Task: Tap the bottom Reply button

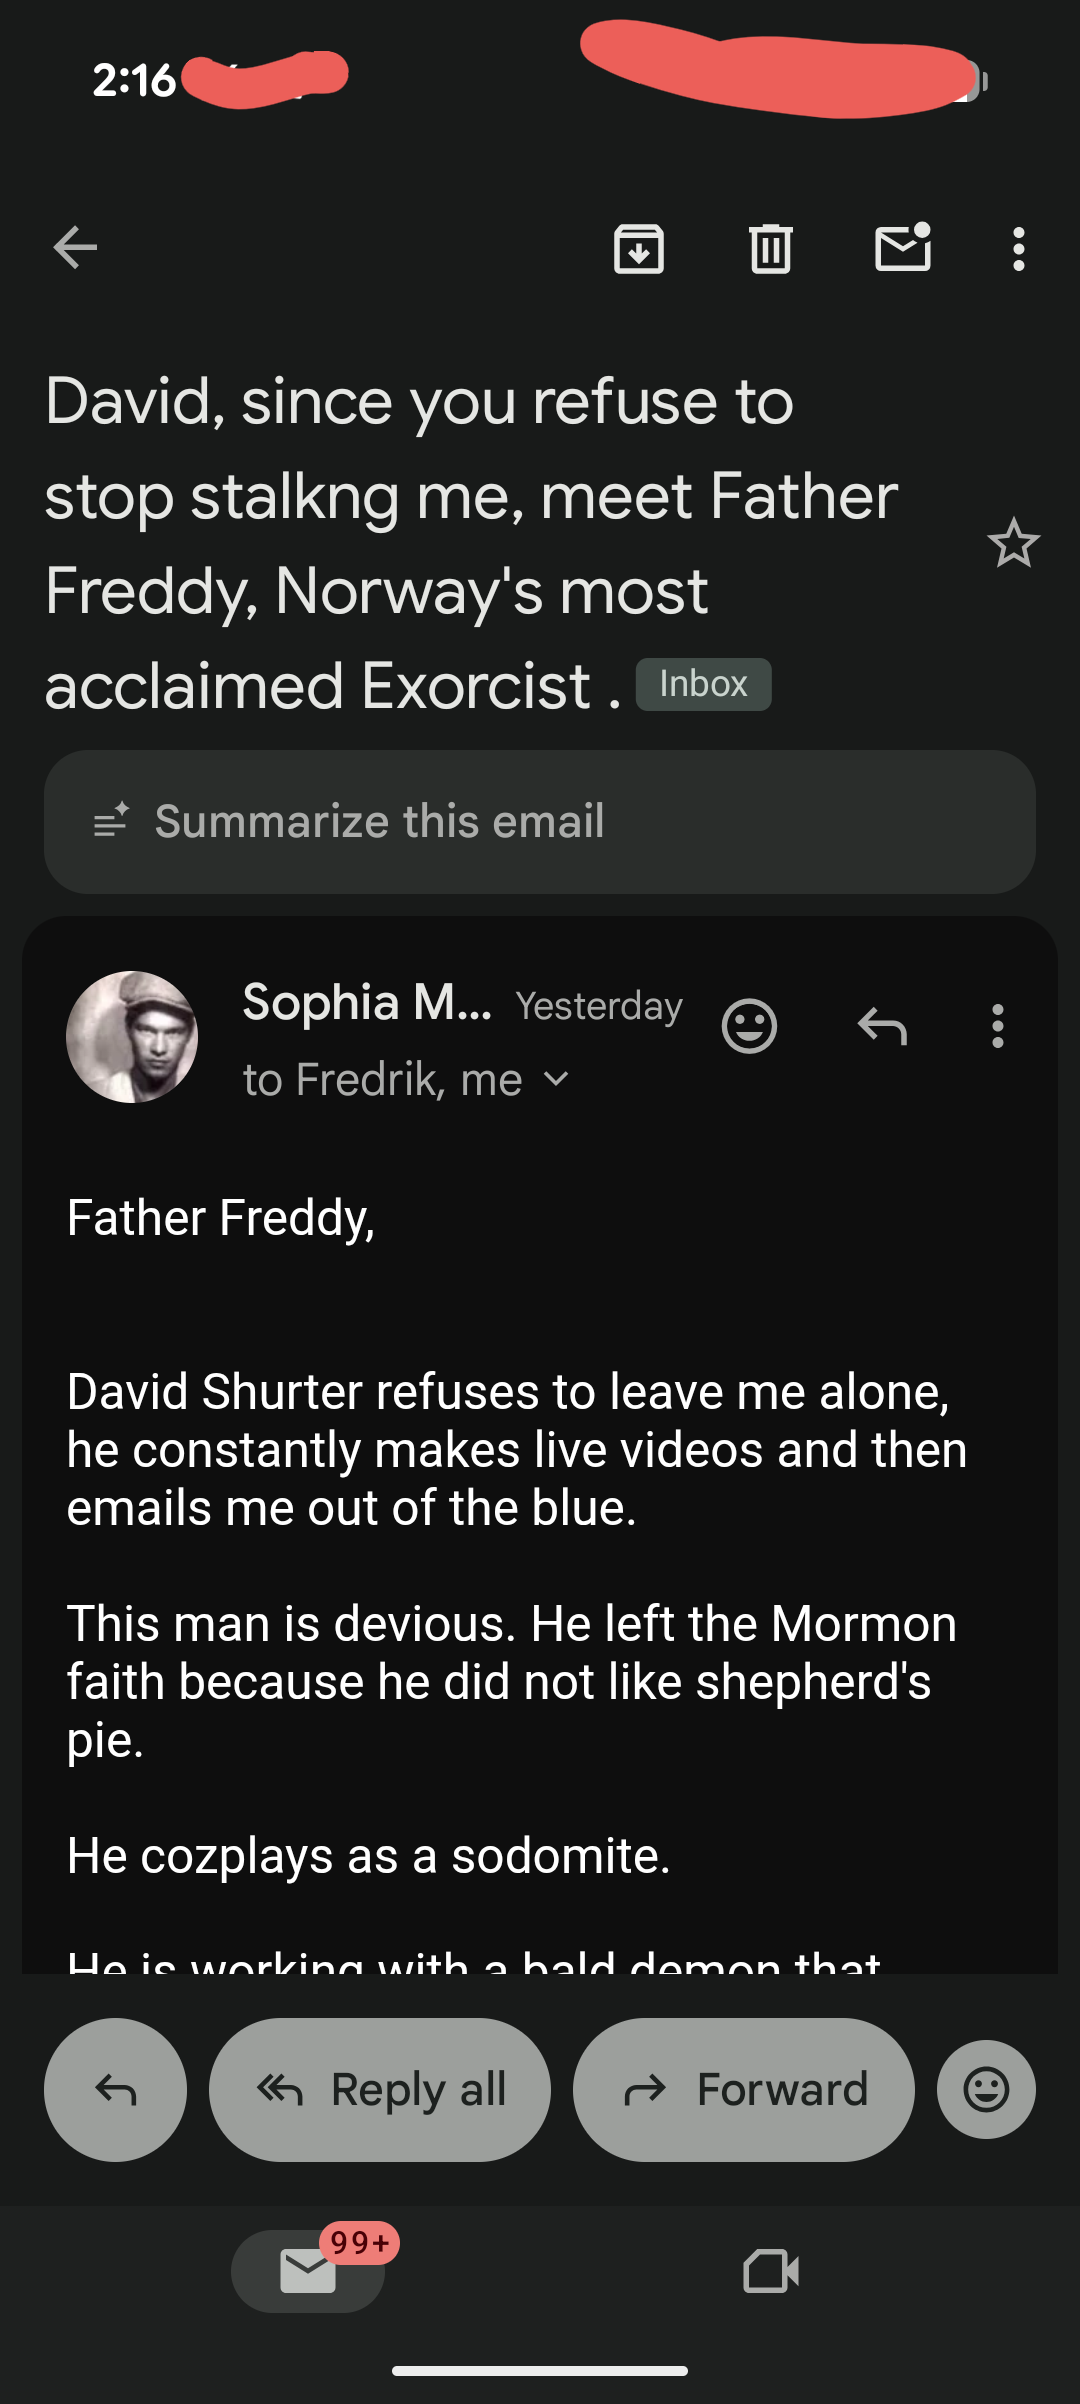Action: coord(115,2090)
